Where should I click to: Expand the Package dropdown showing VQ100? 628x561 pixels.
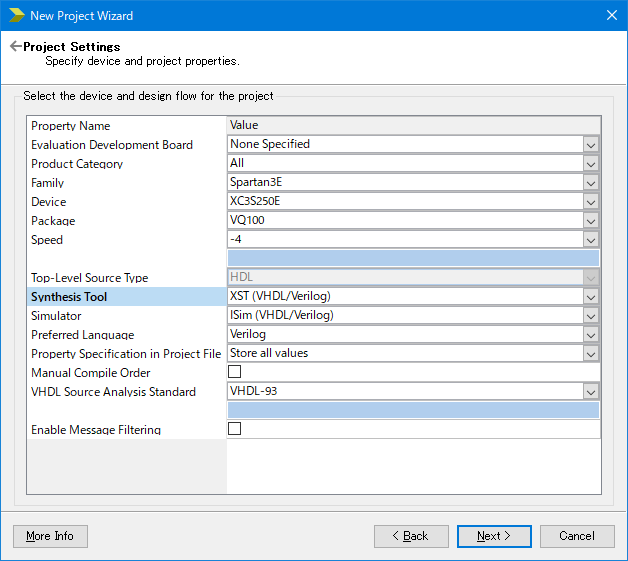[591, 220]
